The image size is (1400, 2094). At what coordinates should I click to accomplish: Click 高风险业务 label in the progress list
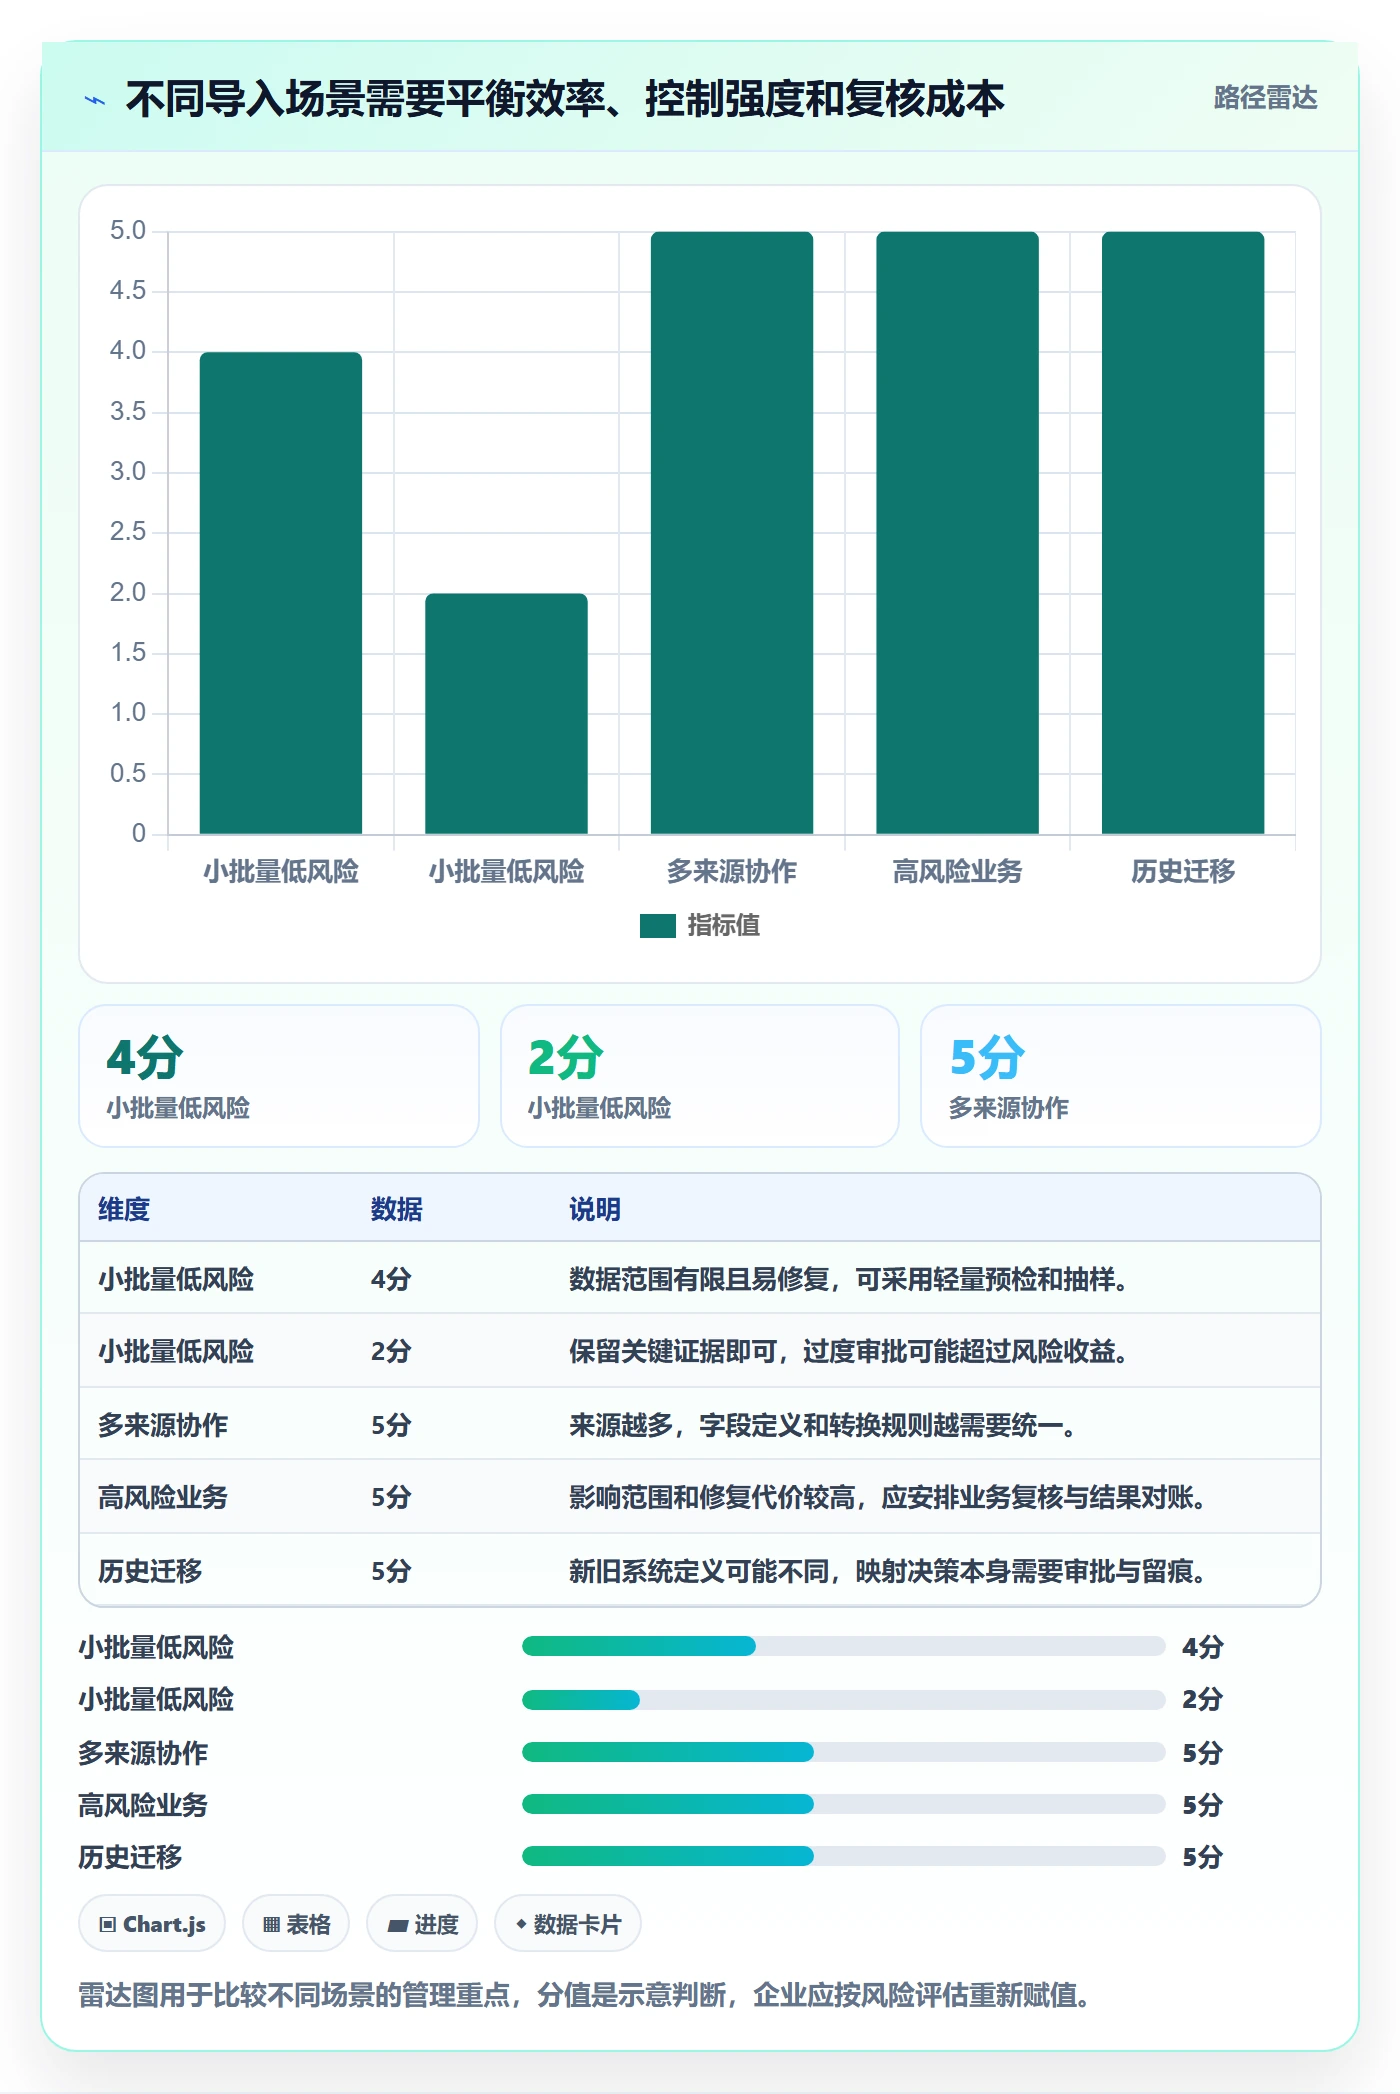(143, 1805)
